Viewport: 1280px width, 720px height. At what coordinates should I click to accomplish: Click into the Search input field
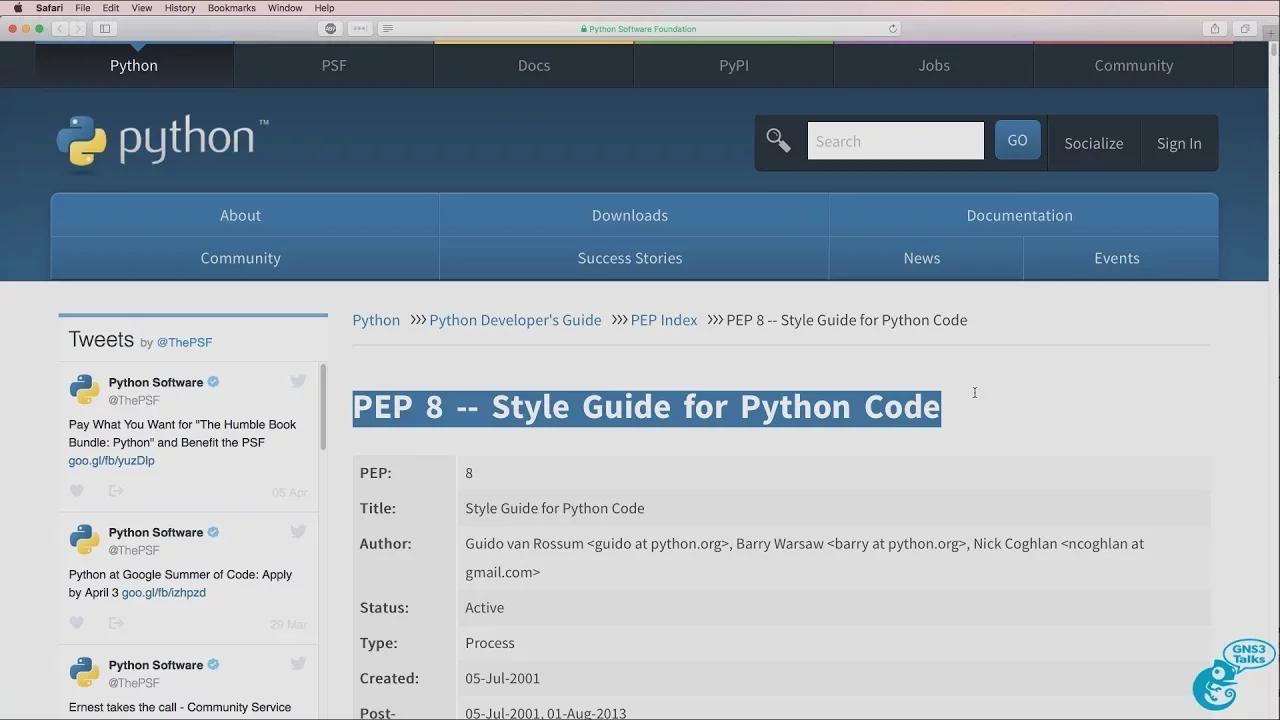[895, 141]
